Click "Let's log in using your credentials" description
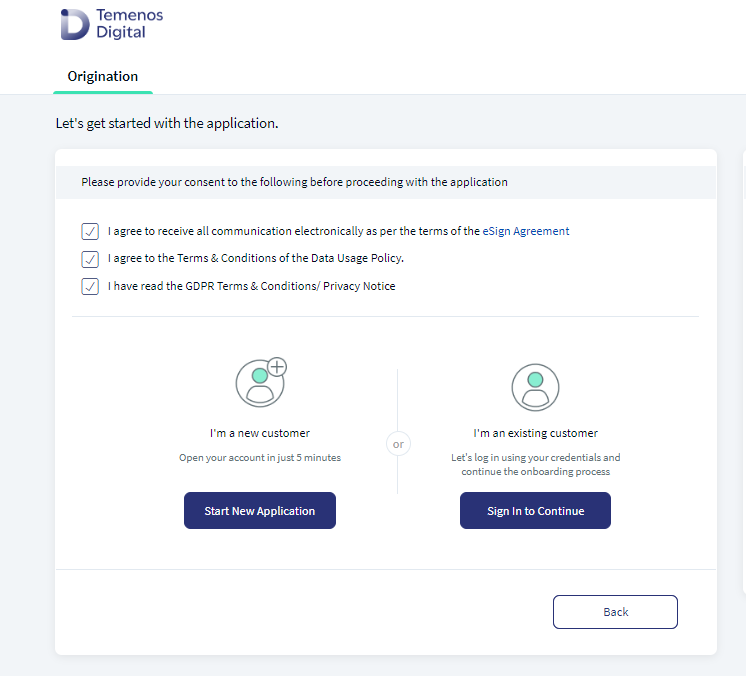 (x=535, y=464)
